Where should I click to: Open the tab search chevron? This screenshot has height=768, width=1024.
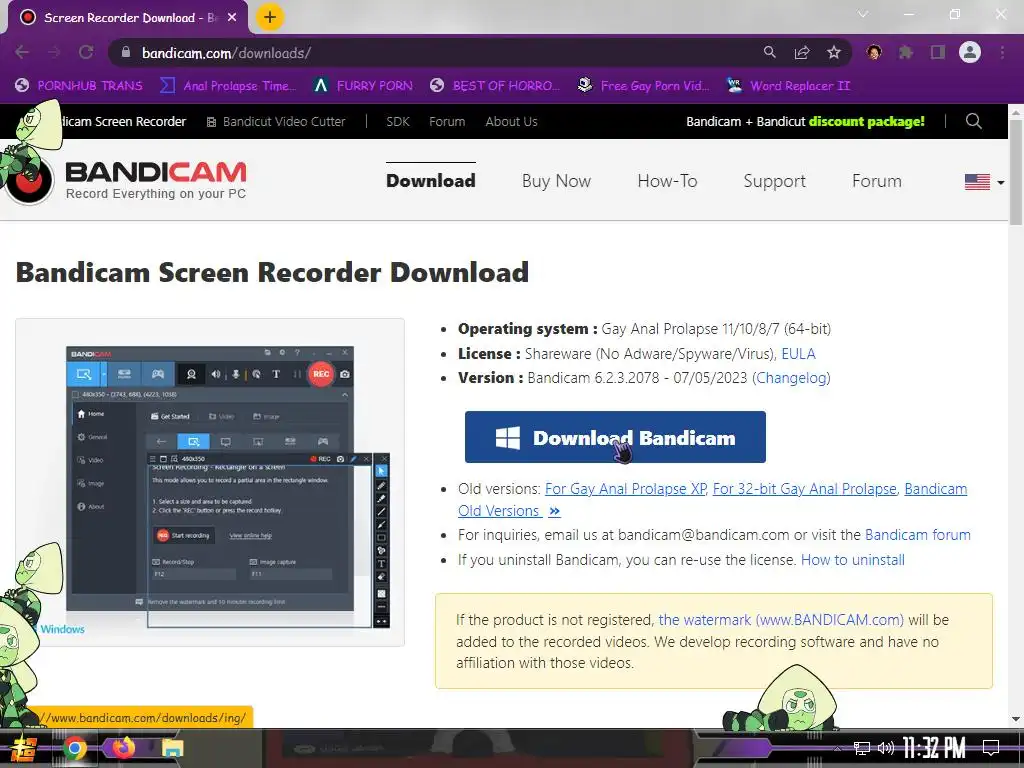click(x=863, y=14)
